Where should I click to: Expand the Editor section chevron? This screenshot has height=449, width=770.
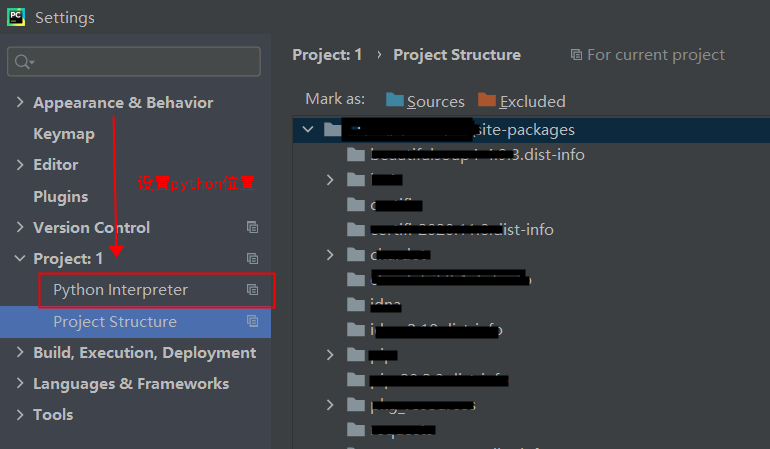coord(20,165)
